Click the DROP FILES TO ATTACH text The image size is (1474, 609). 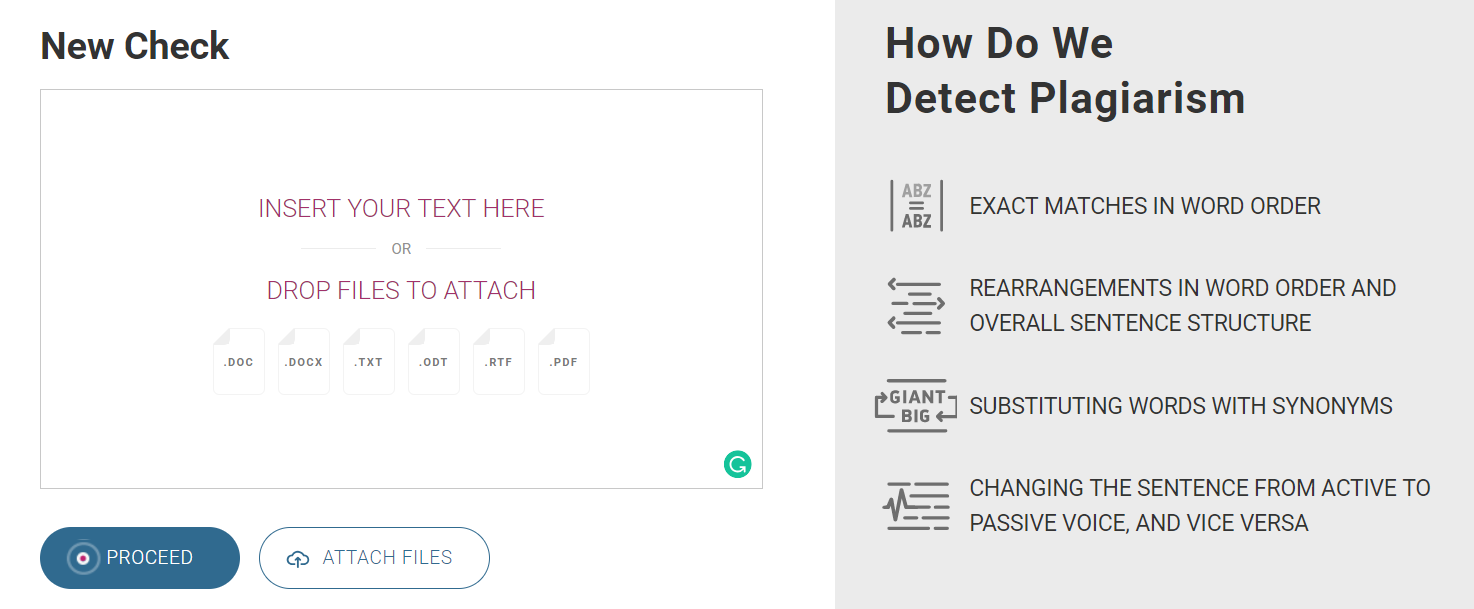click(401, 290)
